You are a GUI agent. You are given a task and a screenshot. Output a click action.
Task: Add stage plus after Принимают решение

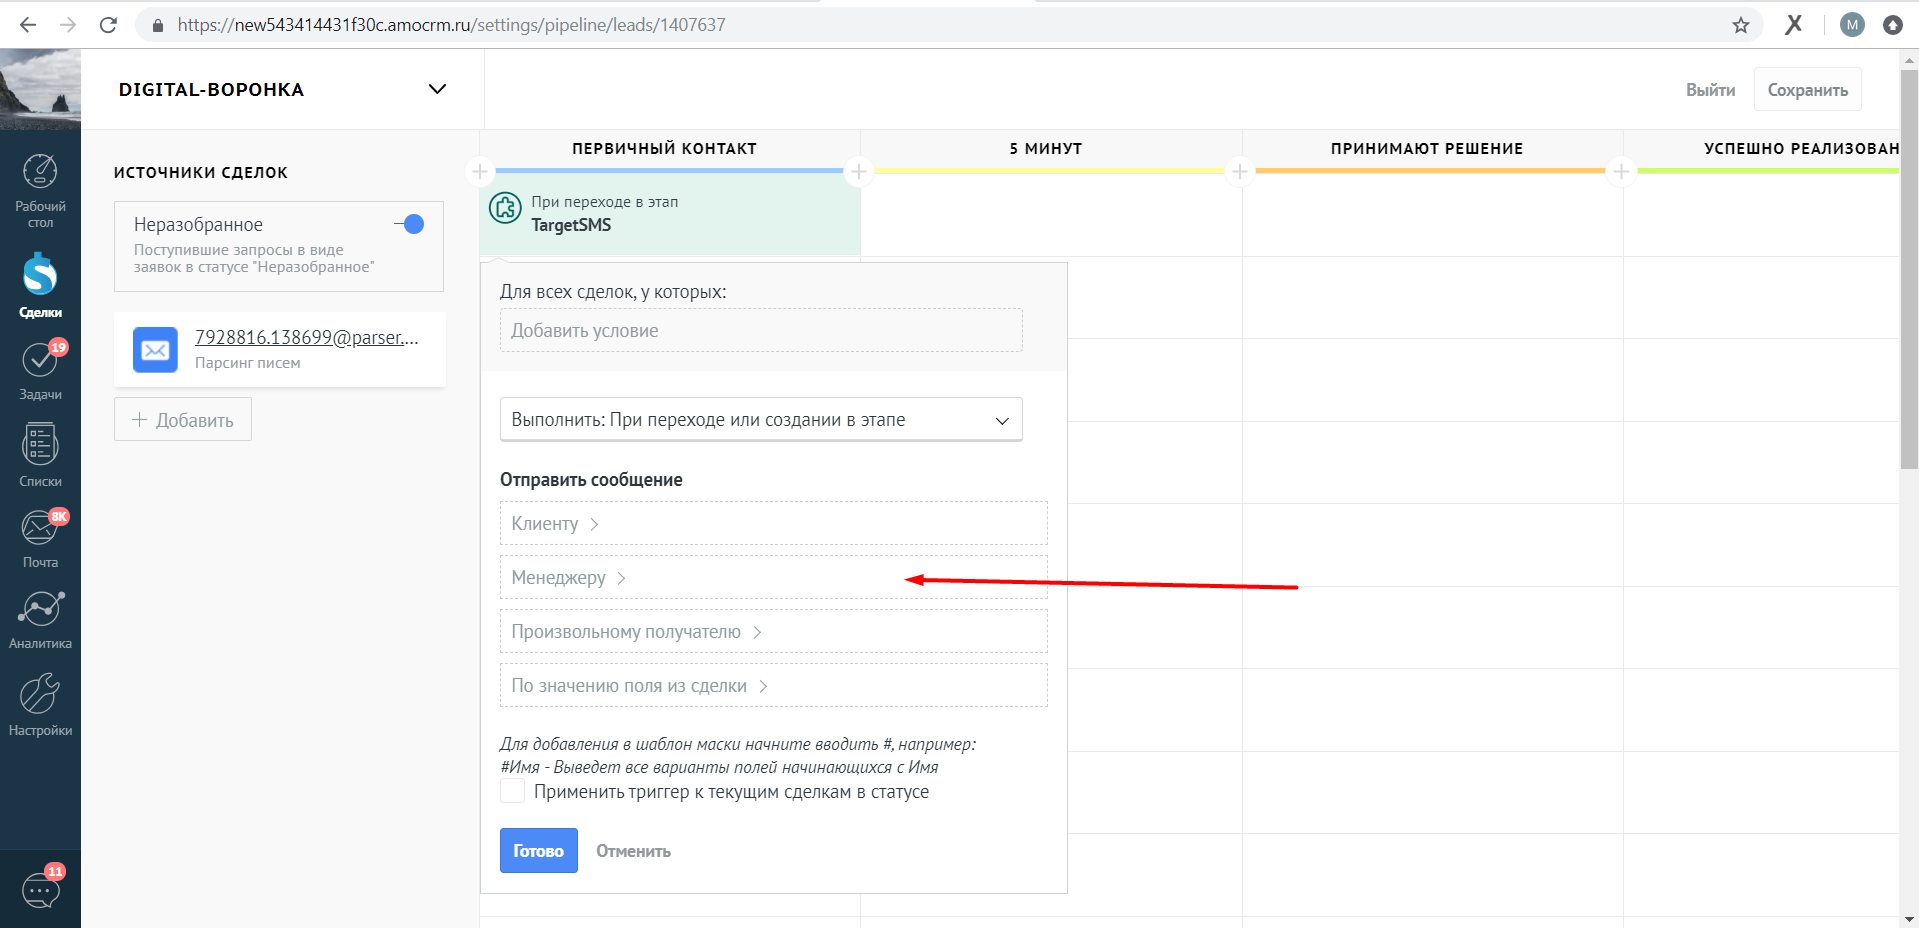pyautogui.click(x=1621, y=172)
